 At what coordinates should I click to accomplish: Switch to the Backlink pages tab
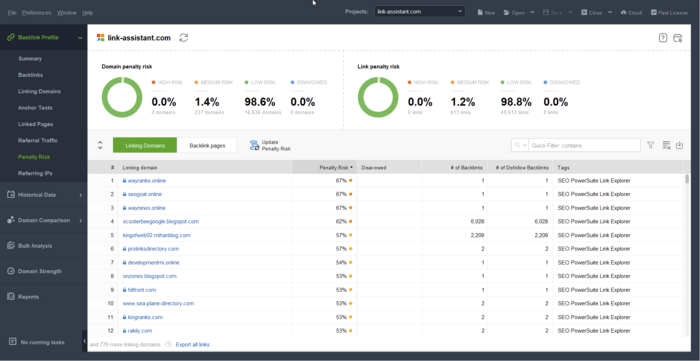[207, 145]
